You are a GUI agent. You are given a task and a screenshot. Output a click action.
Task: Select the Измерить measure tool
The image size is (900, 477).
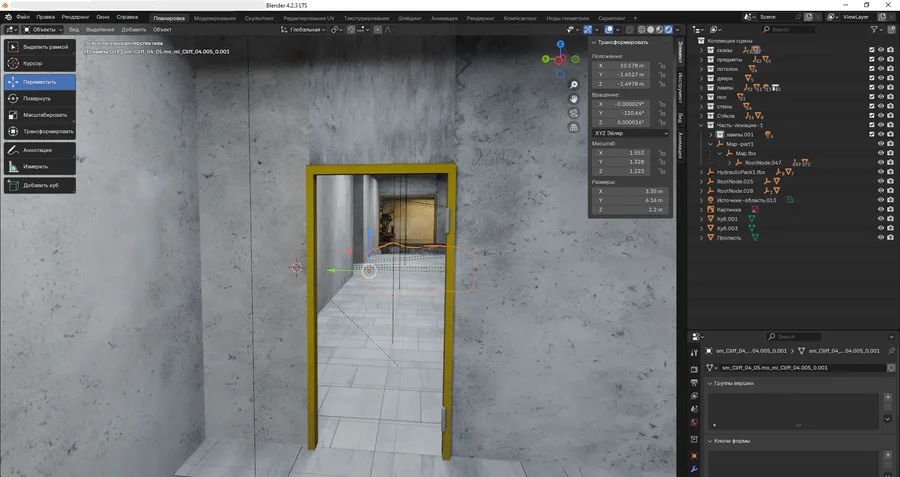coord(40,166)
